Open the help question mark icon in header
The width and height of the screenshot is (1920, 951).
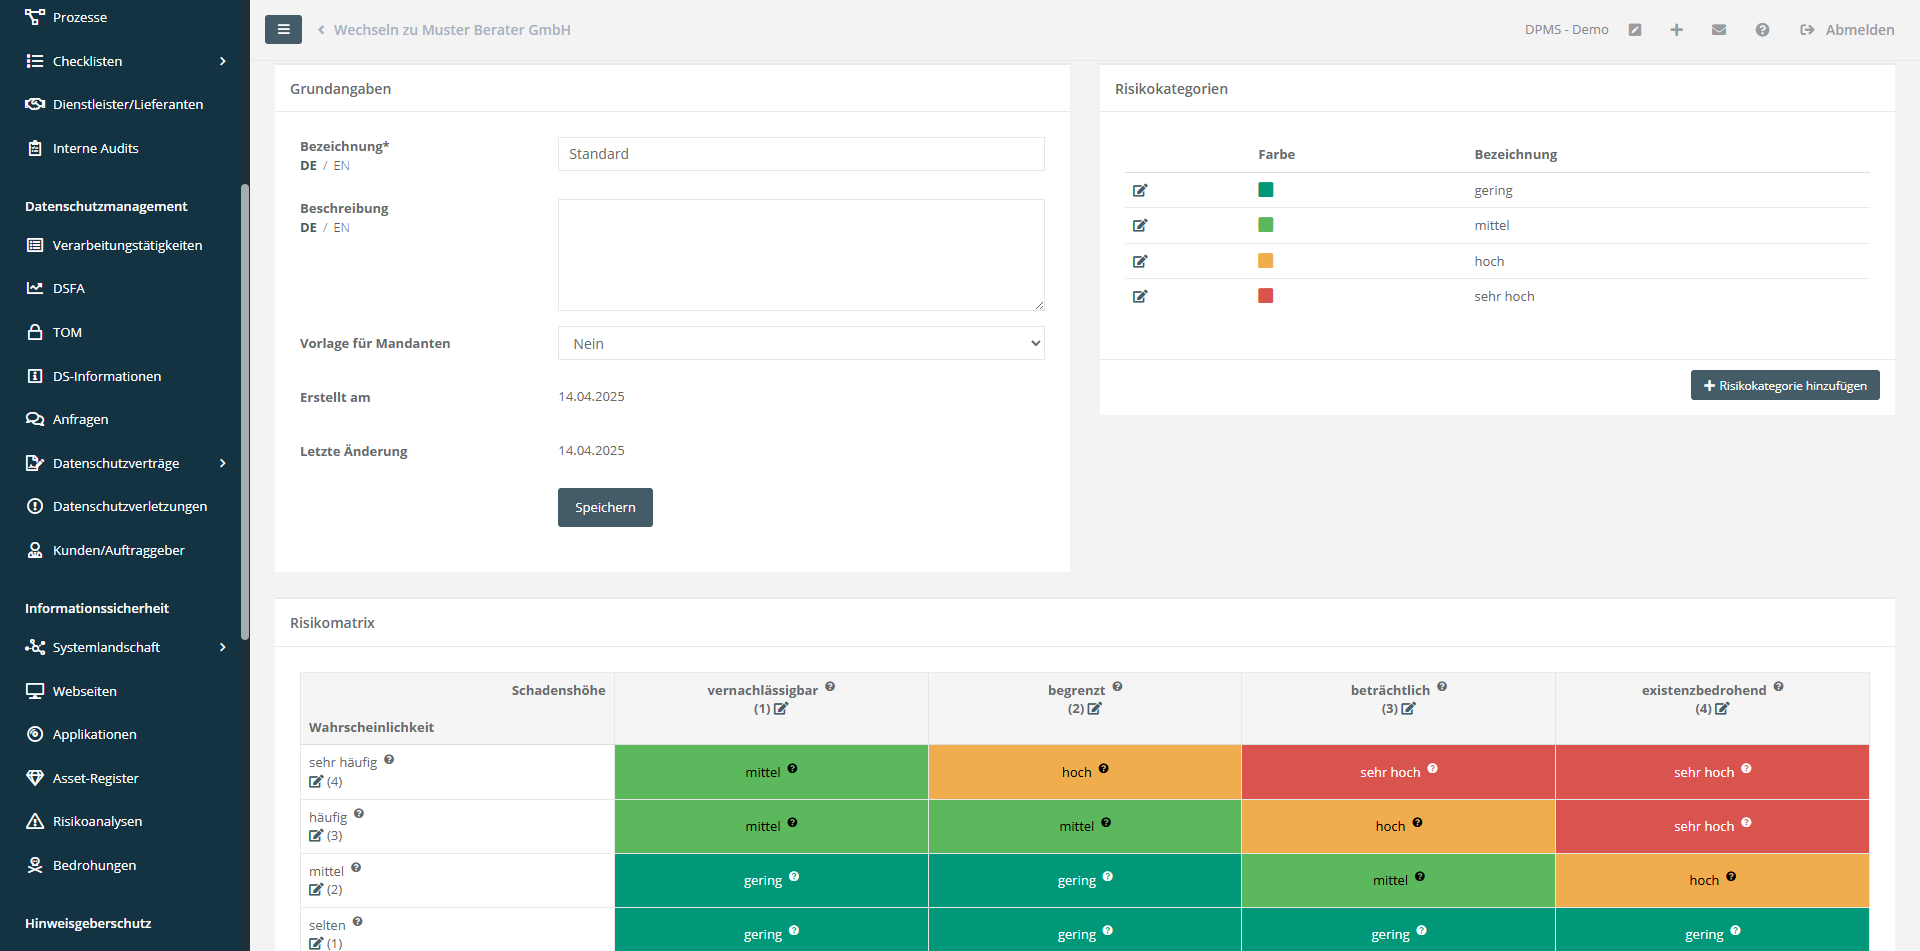(x=1762, y=30)
